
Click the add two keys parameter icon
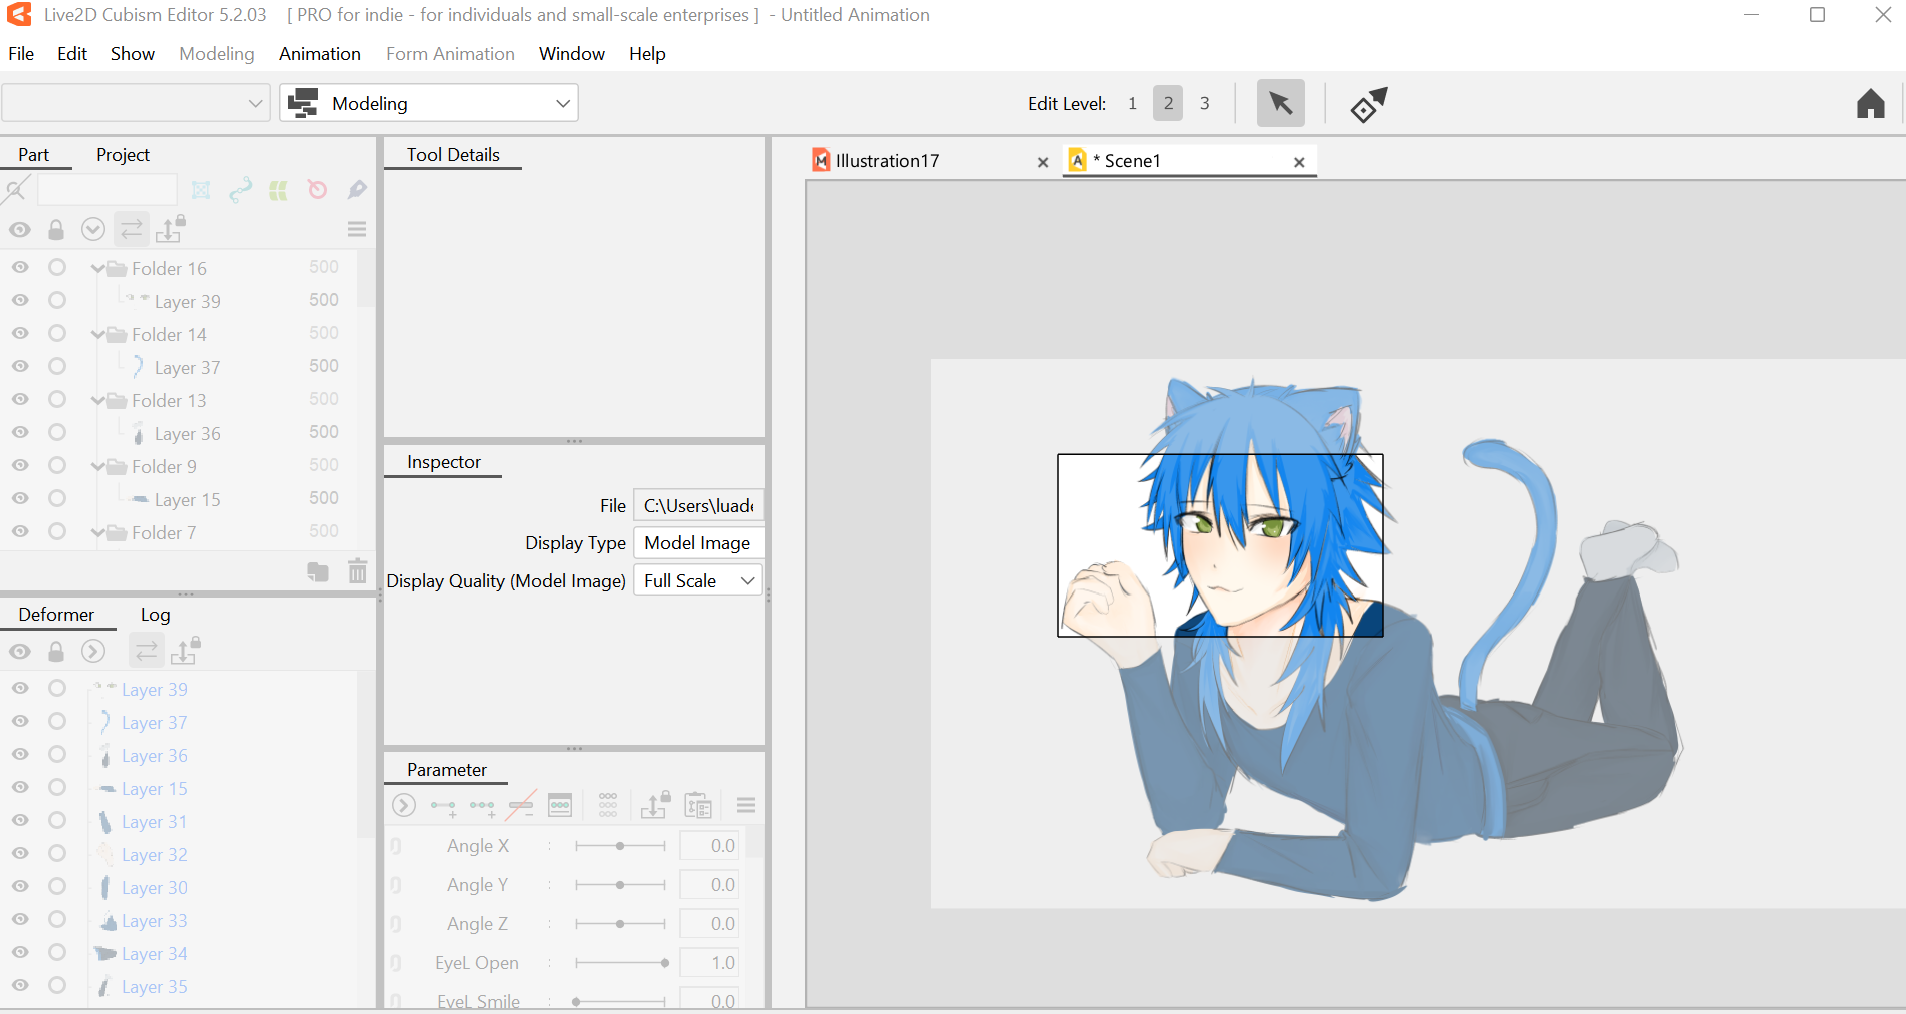(443, 806)
